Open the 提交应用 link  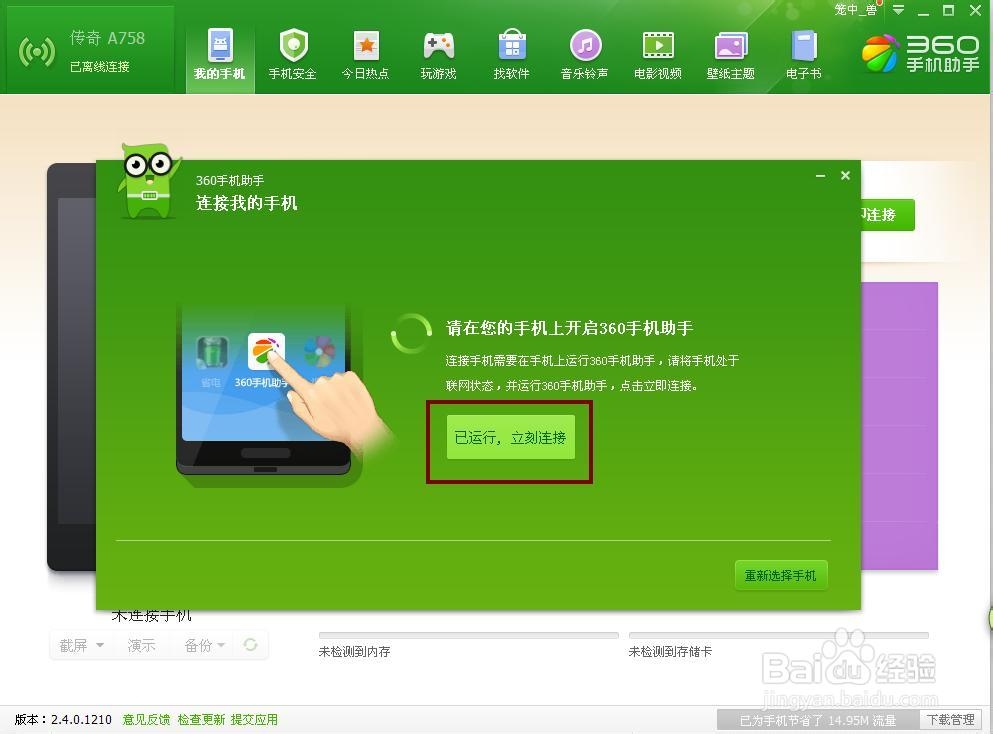tap(254, 719)
